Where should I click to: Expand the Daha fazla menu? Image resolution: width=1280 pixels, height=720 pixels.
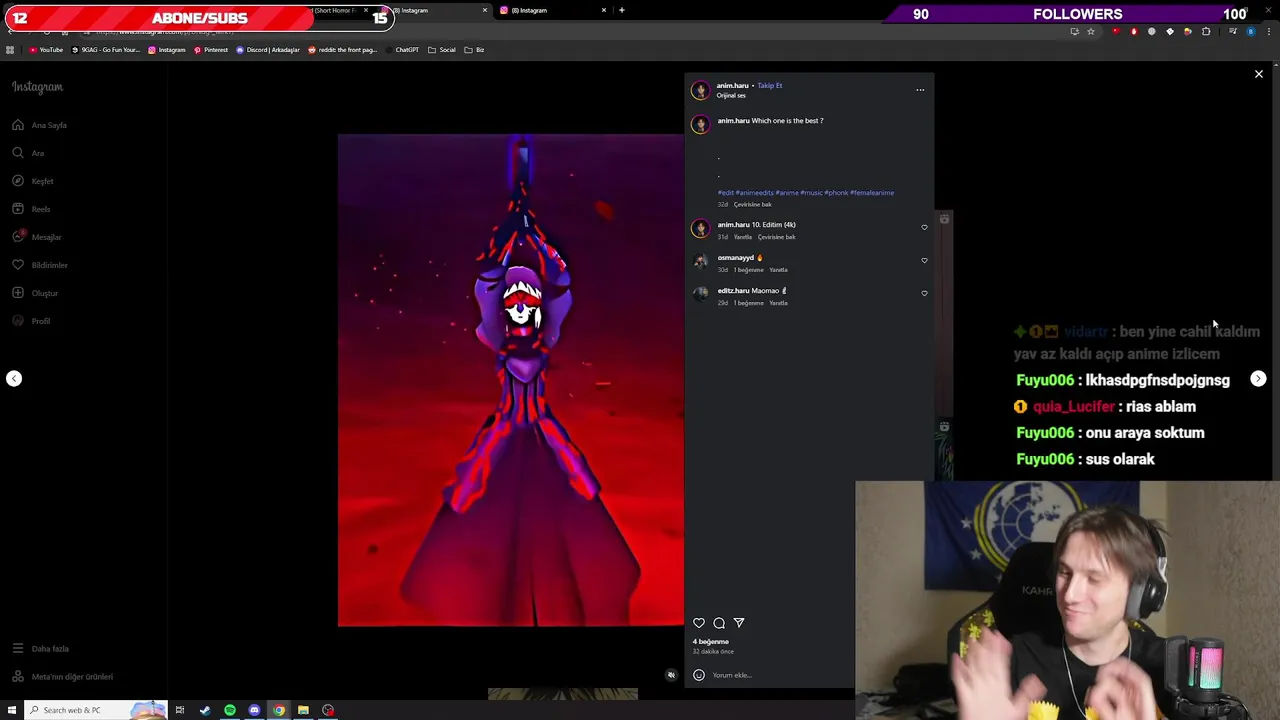[40, 648]
